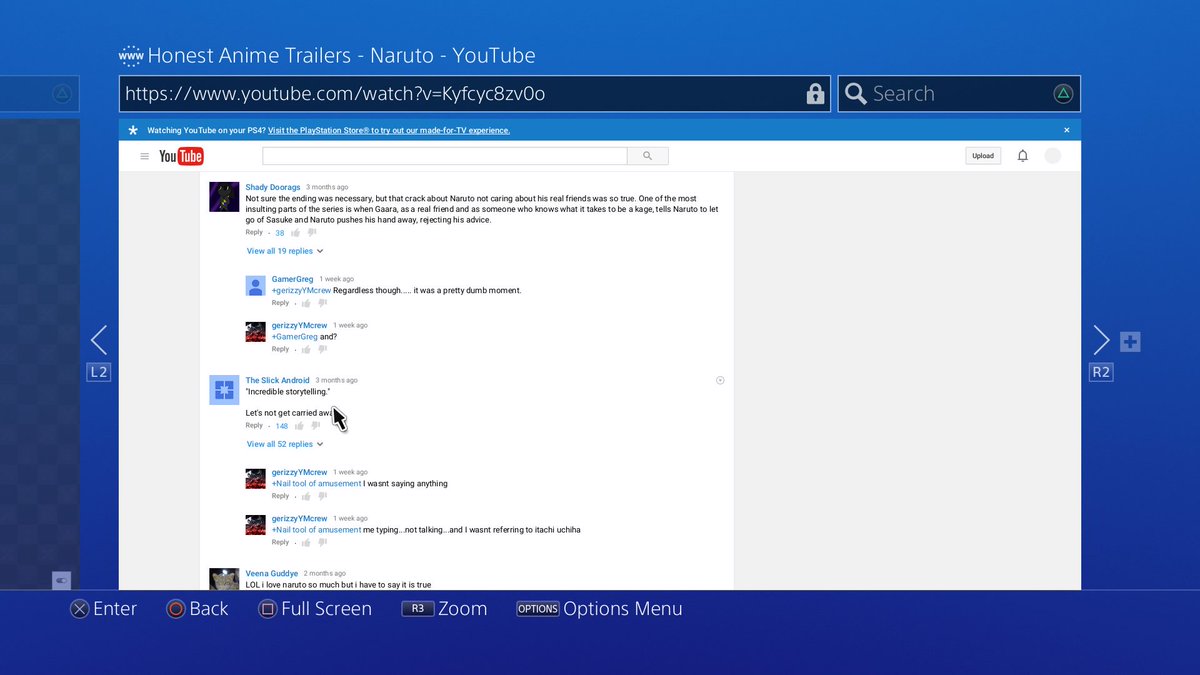The height and width of the screenshot is (675, 1200).
Task: Click Veena Guddye's avatar
Action: tap(224, 579)
